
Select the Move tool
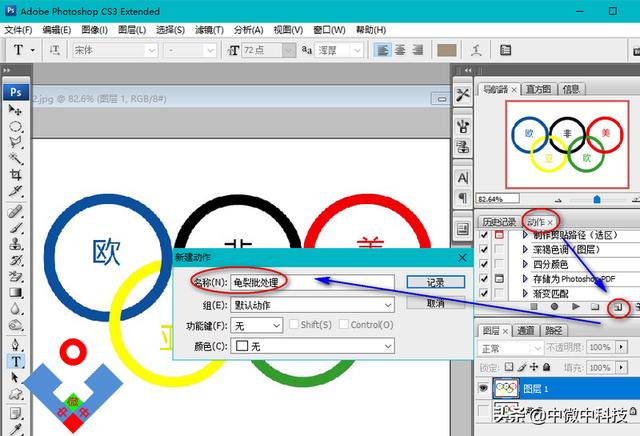(16, 109)
